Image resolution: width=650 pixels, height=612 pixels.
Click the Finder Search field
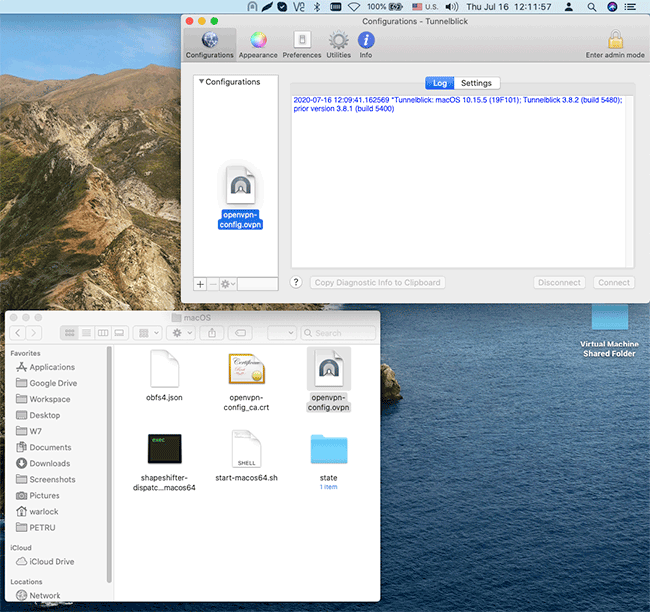click(x=338, y=333)
